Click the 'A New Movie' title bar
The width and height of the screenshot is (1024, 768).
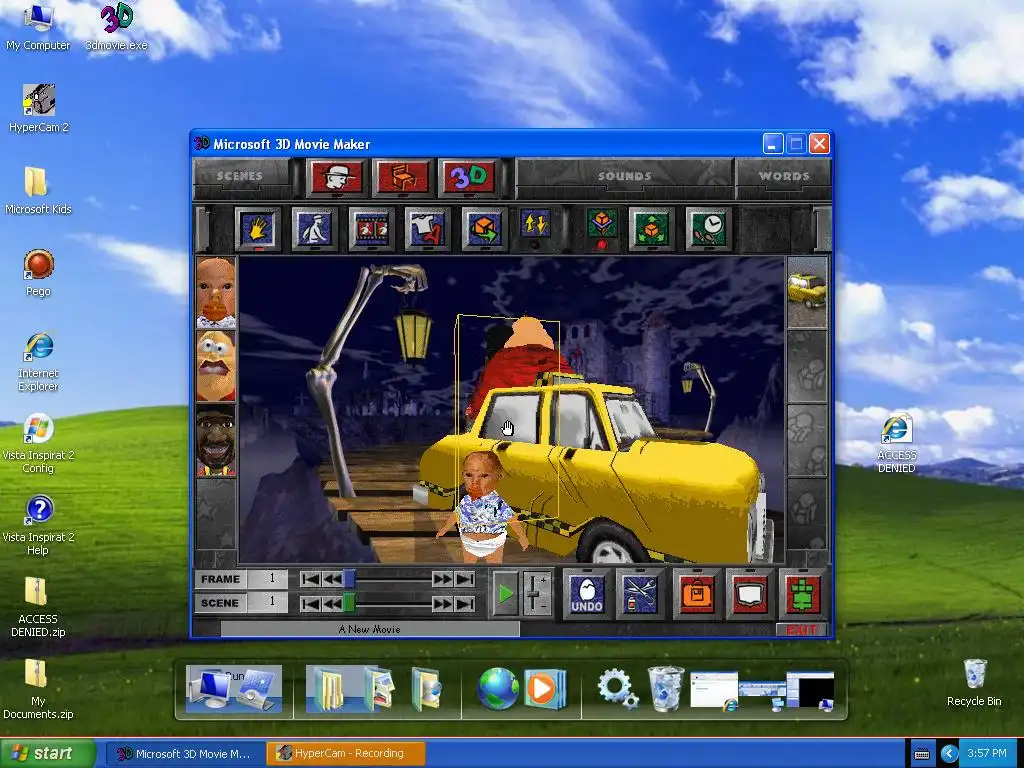click(370, 629)
